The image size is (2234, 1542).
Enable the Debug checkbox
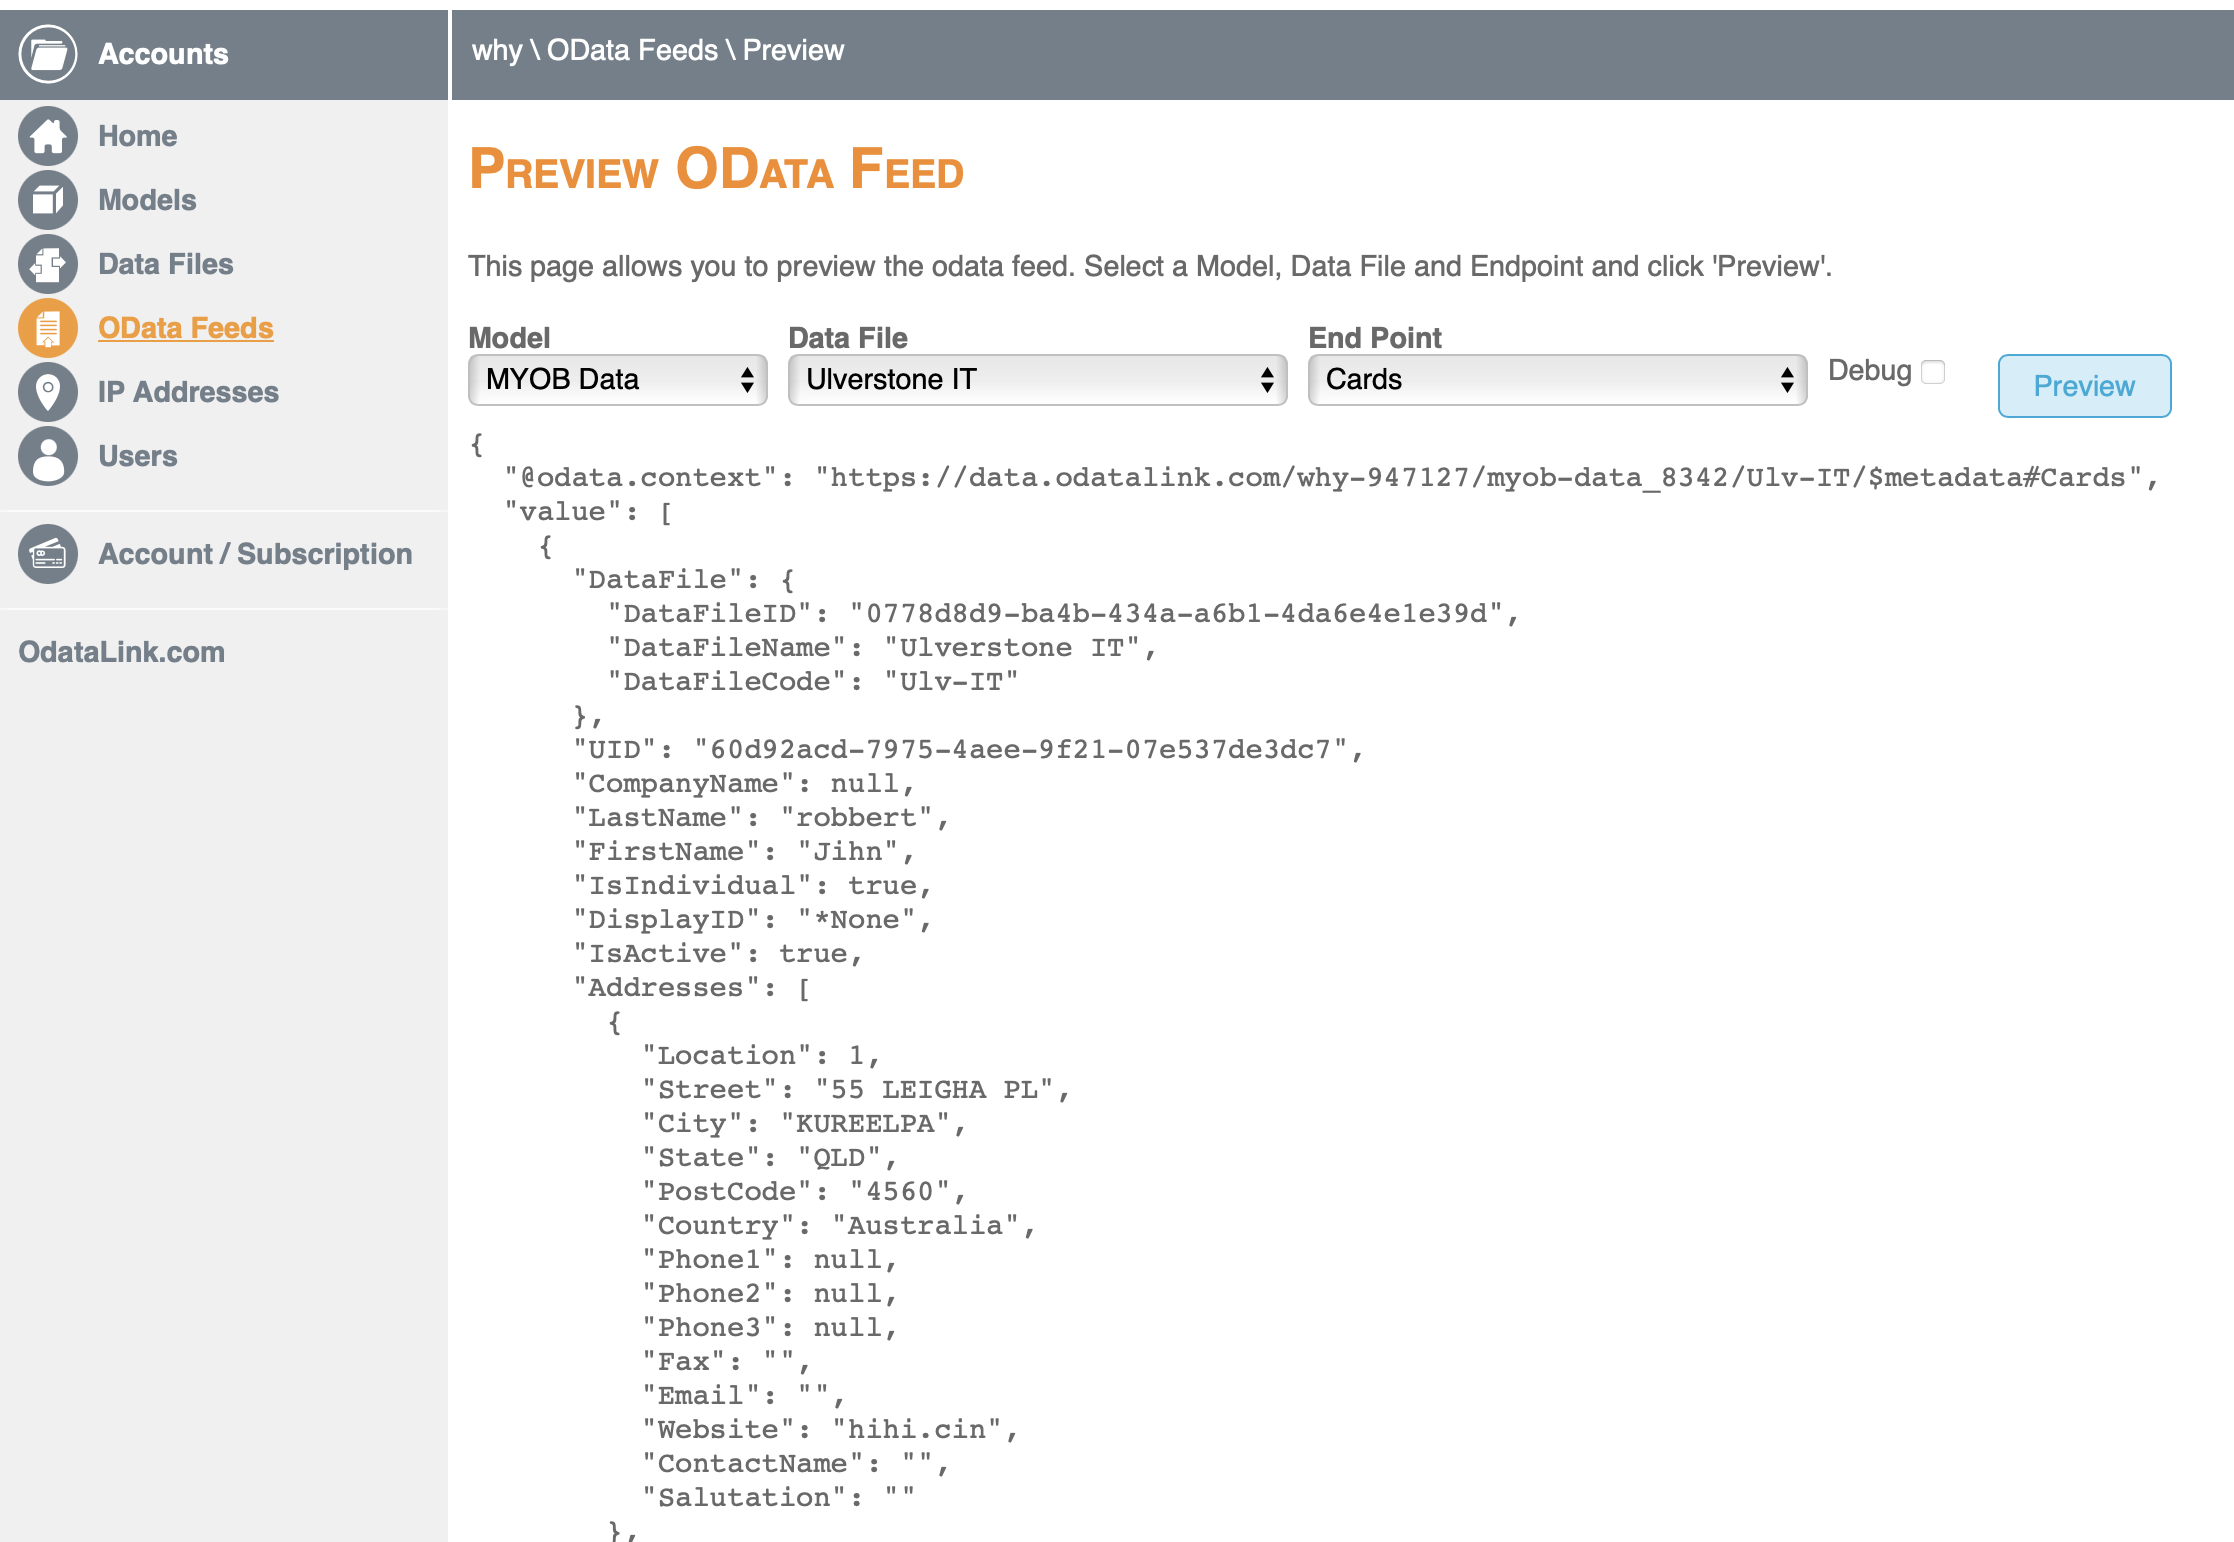click(x=1933, y=372)
